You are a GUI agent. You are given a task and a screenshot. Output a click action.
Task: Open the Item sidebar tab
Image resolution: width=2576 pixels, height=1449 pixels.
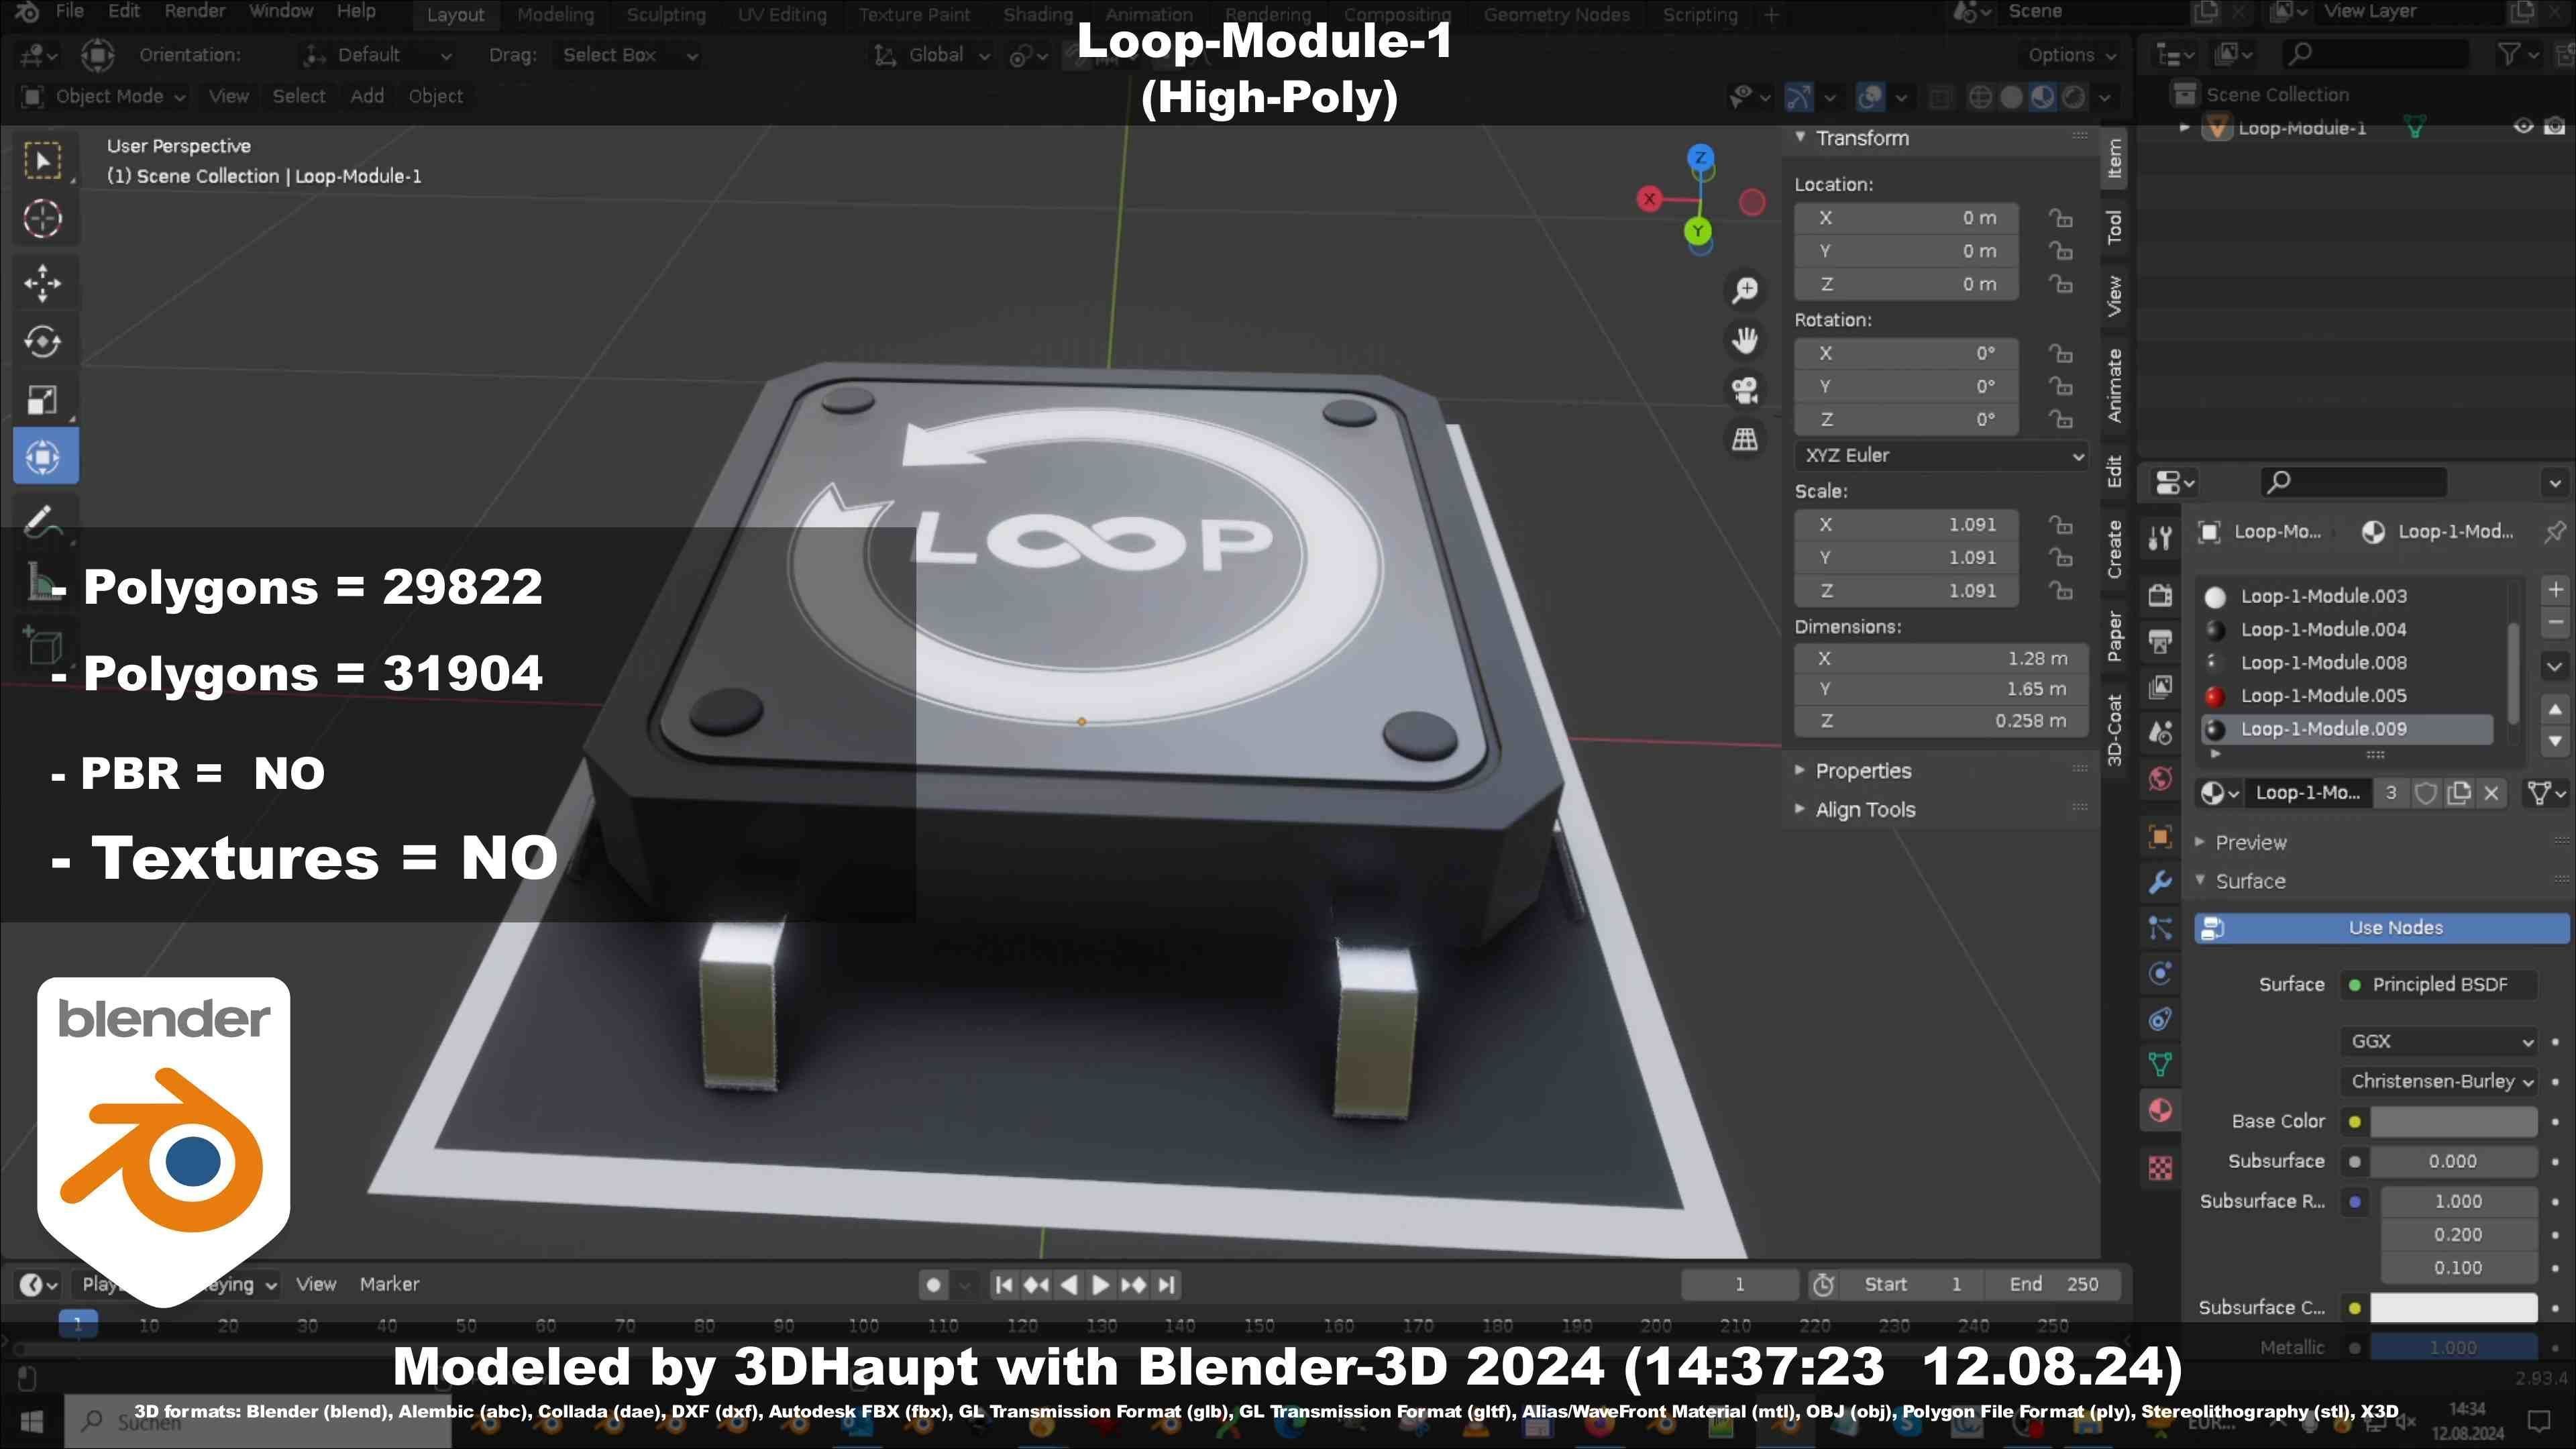point(2114,158)
